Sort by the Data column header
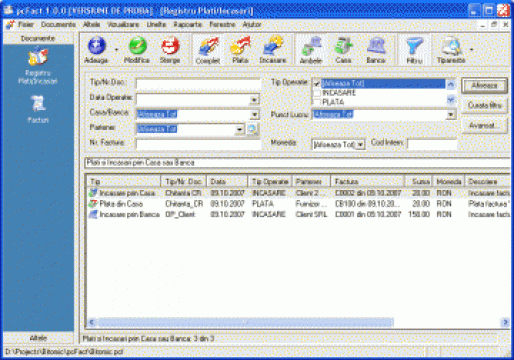Screen dimensions: 514x360 (x=227, y=181)
